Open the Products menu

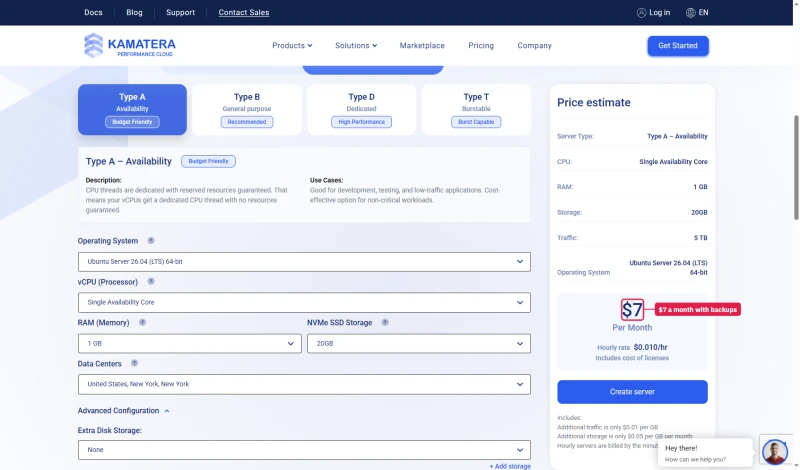pos(292,45)
